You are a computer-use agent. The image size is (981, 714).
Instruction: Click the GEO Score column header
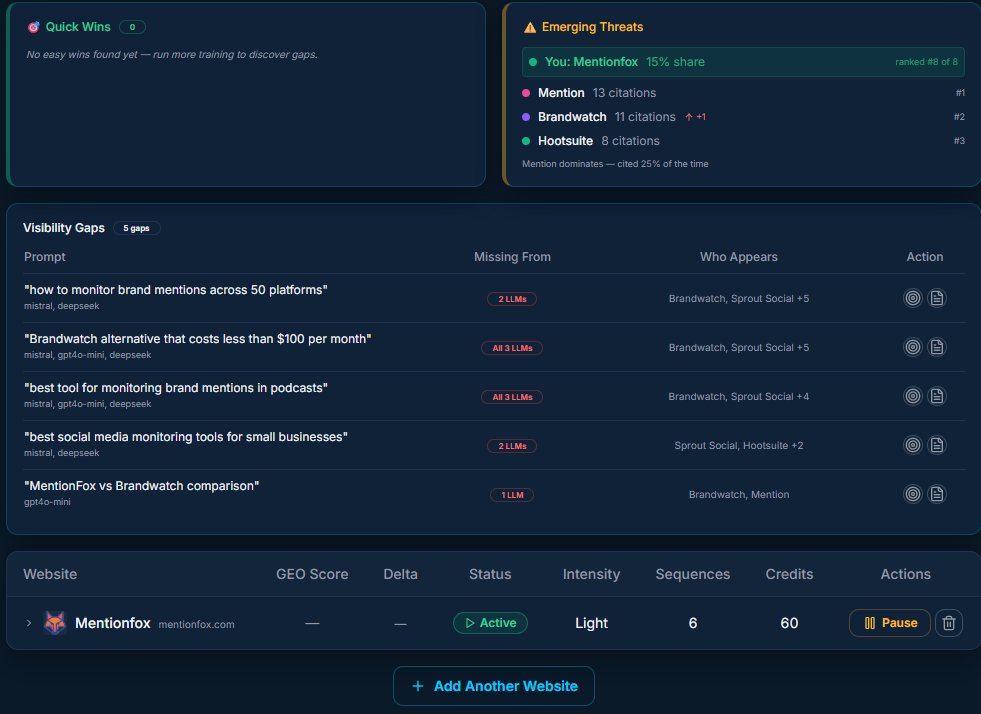pyautogui.click(x=312, y=574)
